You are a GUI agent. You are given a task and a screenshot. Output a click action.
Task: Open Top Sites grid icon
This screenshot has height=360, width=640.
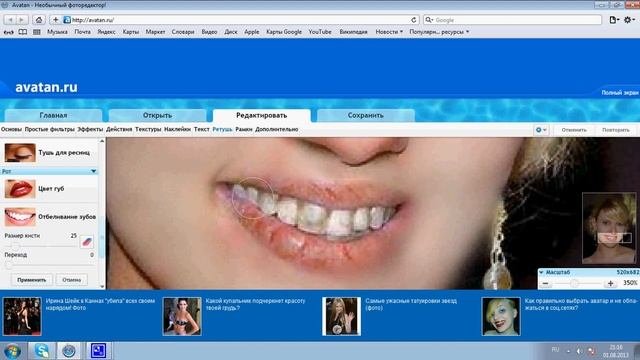pos(37,32)
